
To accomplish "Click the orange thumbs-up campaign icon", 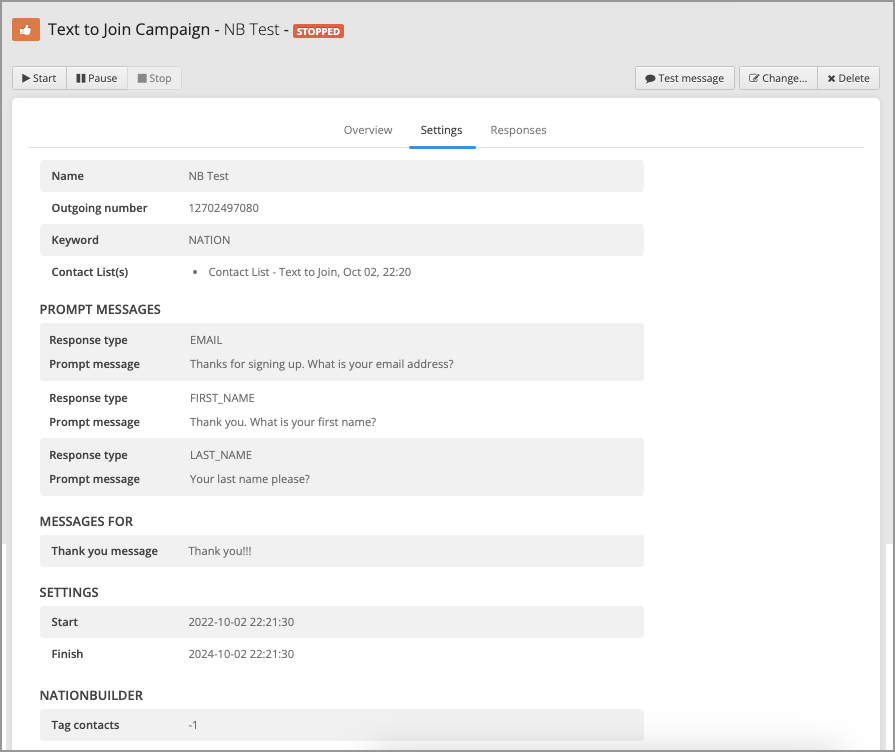I will pyautogui.click(x=26, y=30).
